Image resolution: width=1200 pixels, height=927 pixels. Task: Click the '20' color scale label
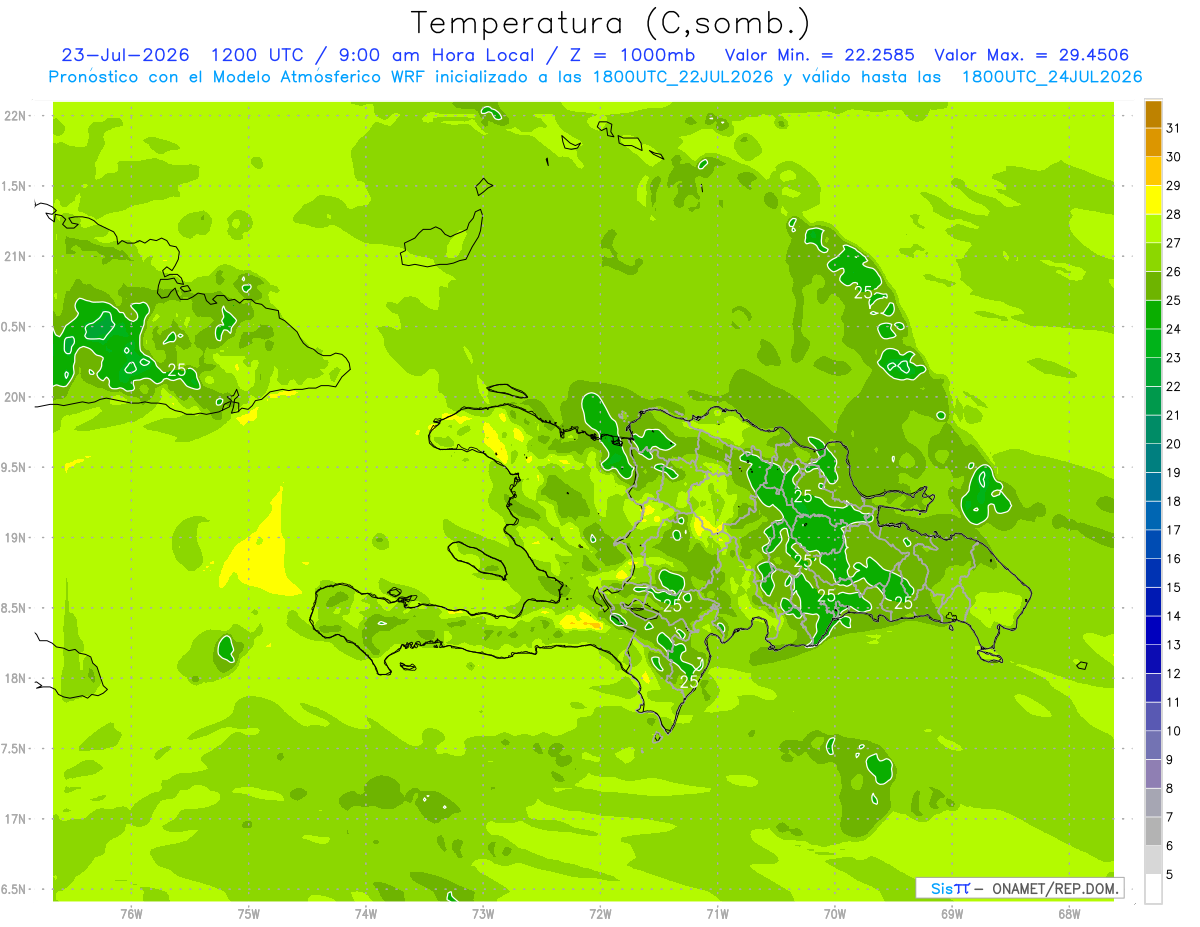click(1174, 444)
